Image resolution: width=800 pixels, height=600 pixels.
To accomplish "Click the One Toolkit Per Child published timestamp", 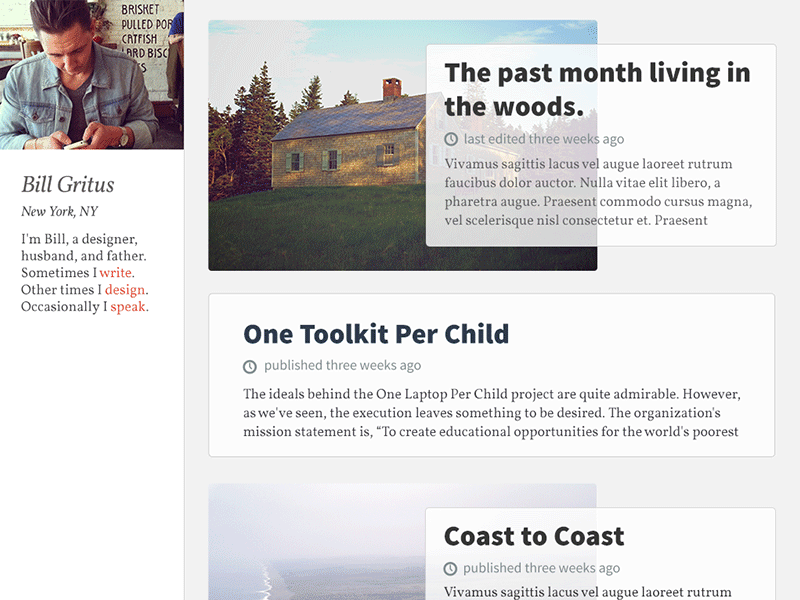I will tap(342, 366).
